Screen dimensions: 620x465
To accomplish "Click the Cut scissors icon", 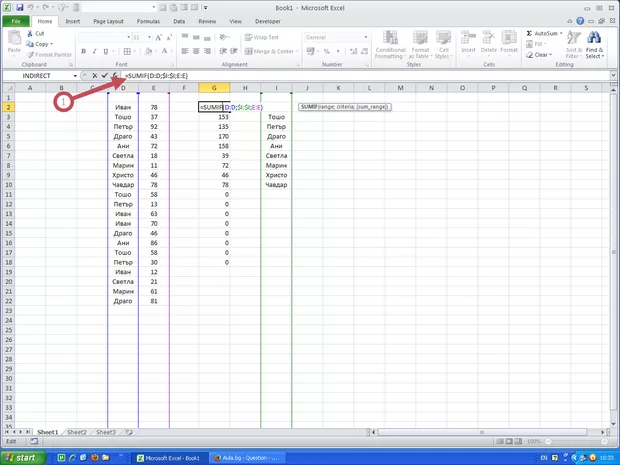I will [x=30, y=33].
